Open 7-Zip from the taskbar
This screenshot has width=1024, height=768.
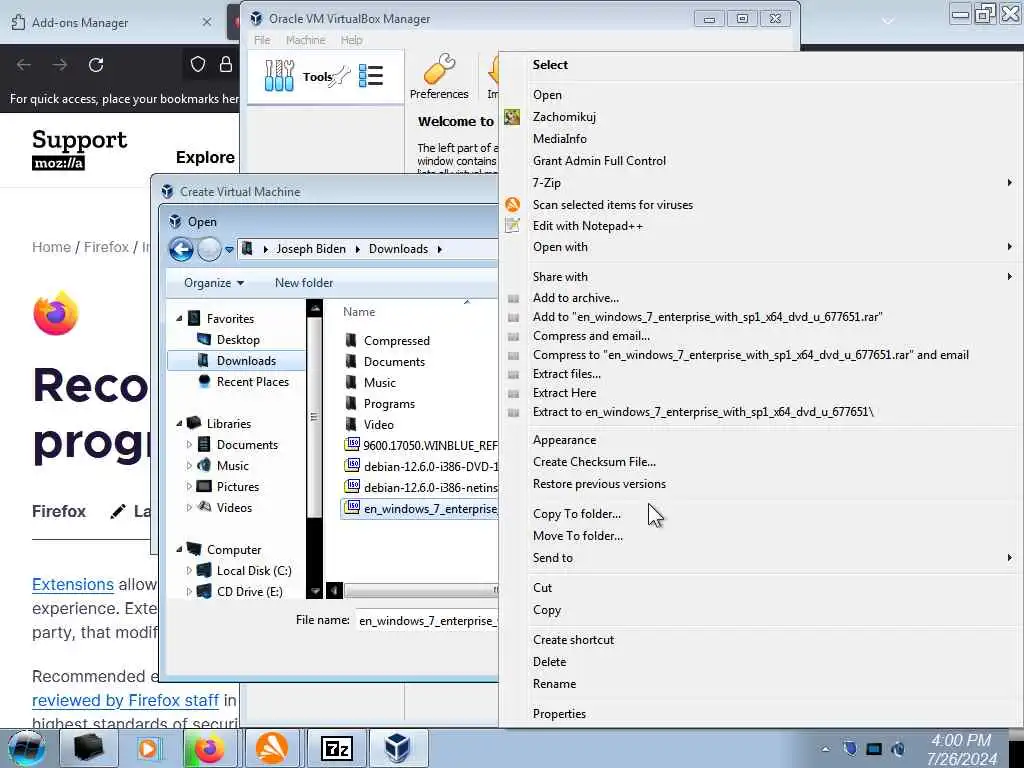pyautogui.click(x=337, y=748)
